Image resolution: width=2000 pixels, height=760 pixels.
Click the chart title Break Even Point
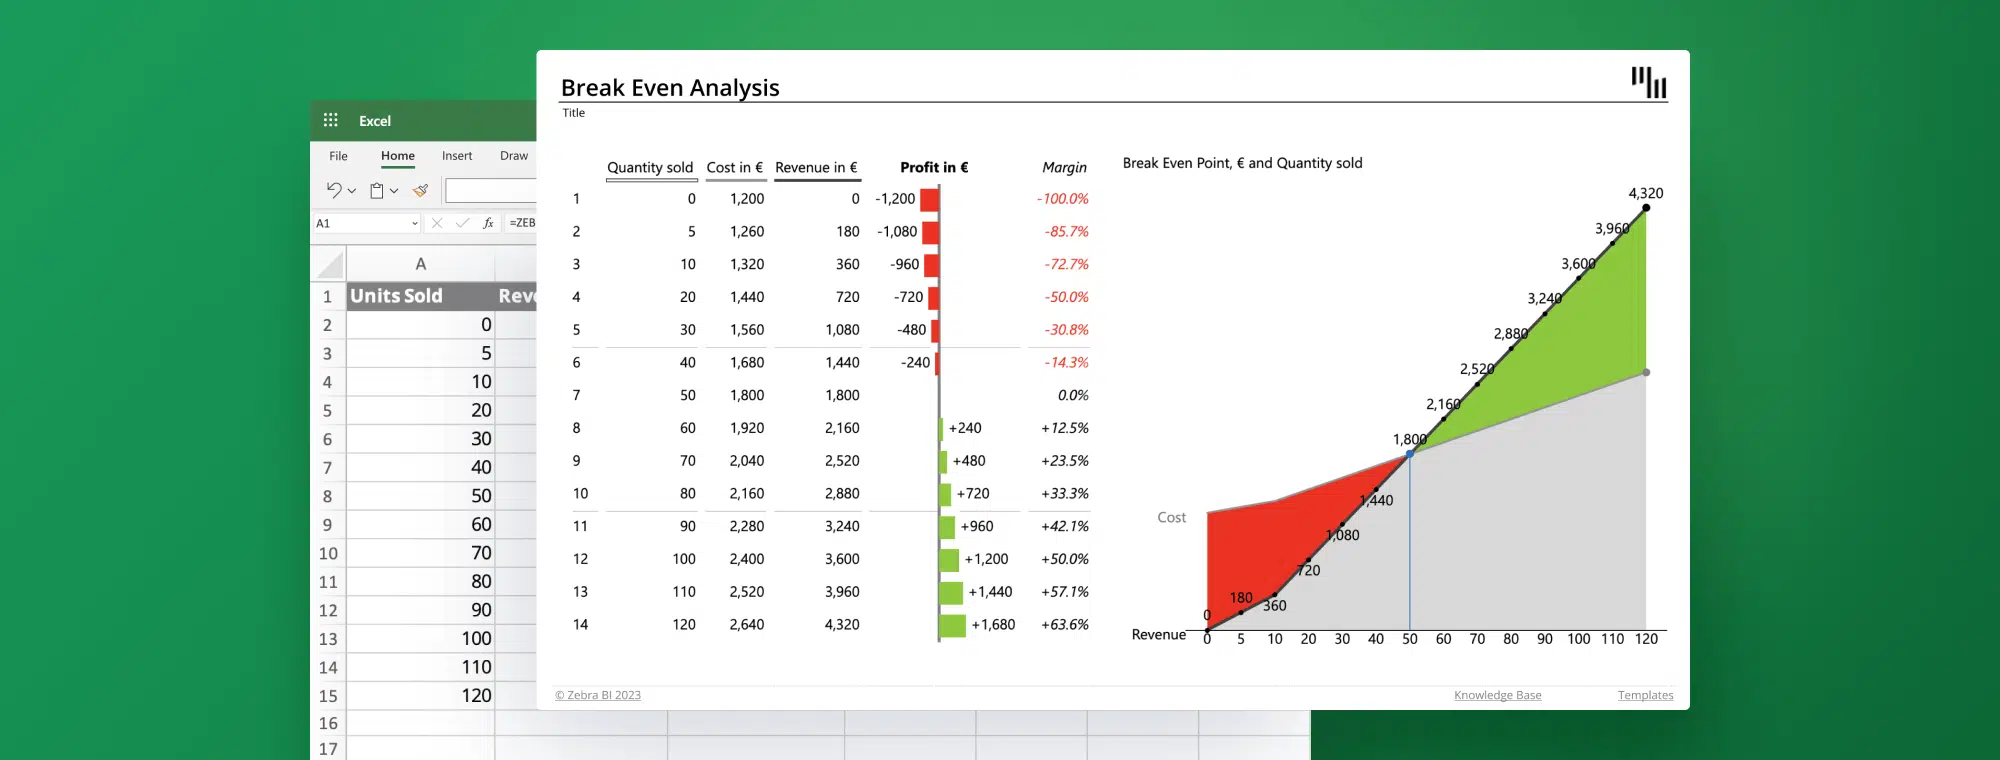(x=1242, y=163)
